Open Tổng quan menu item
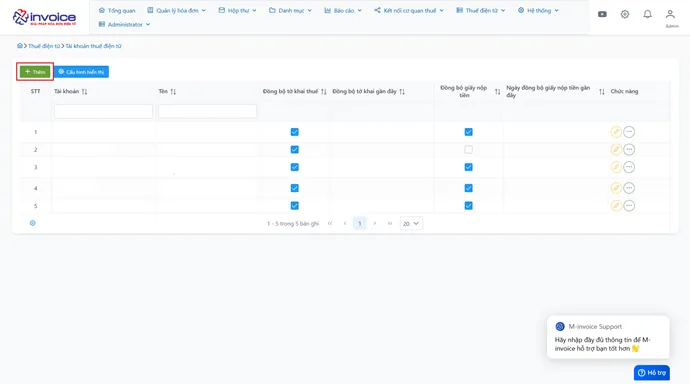This screenshot has height=384, width=690. tap(117, 10)
